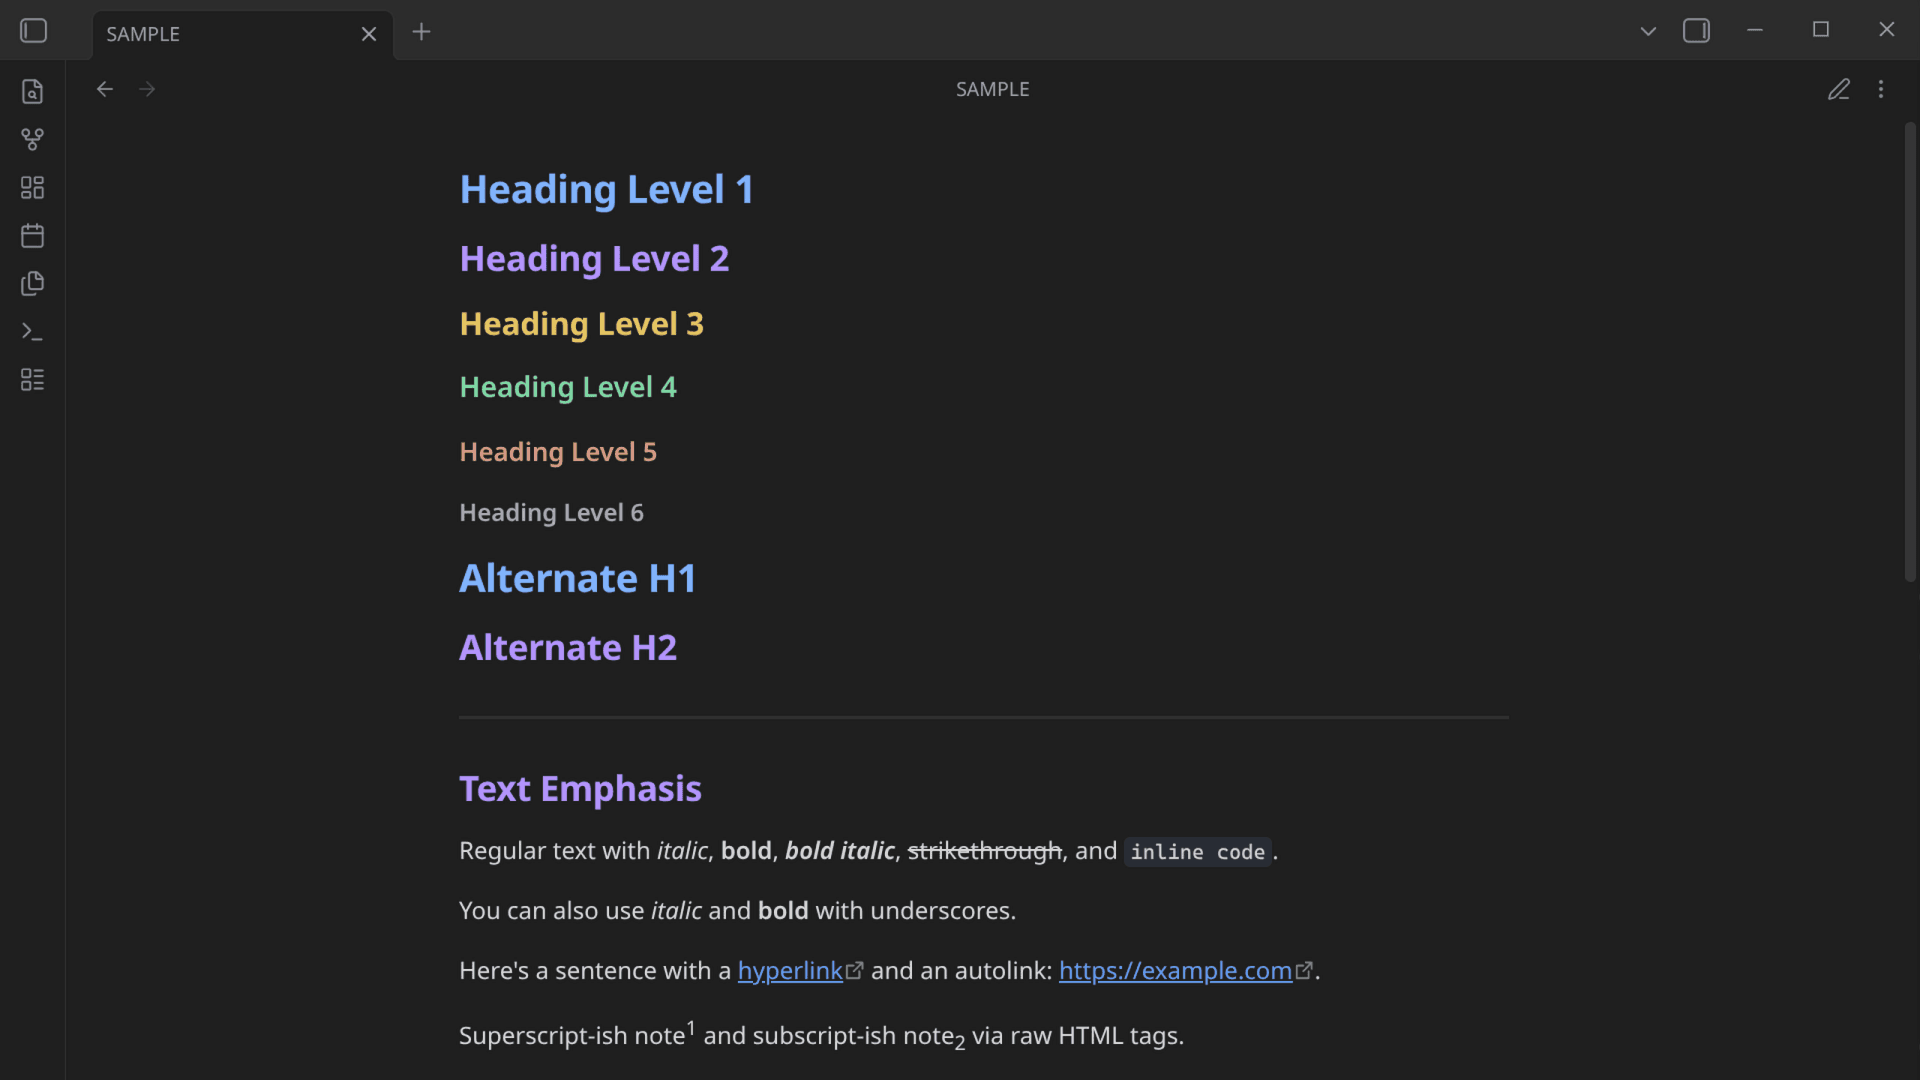The image size is (1920, 1080).
Task: Minimize the application window
Action: 1754,30
